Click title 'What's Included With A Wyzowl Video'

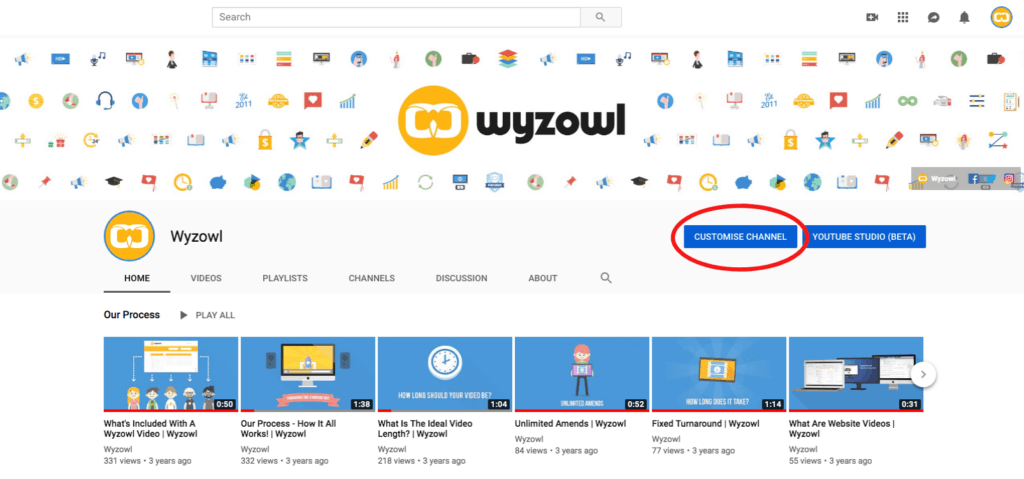(x=150, y=429)
